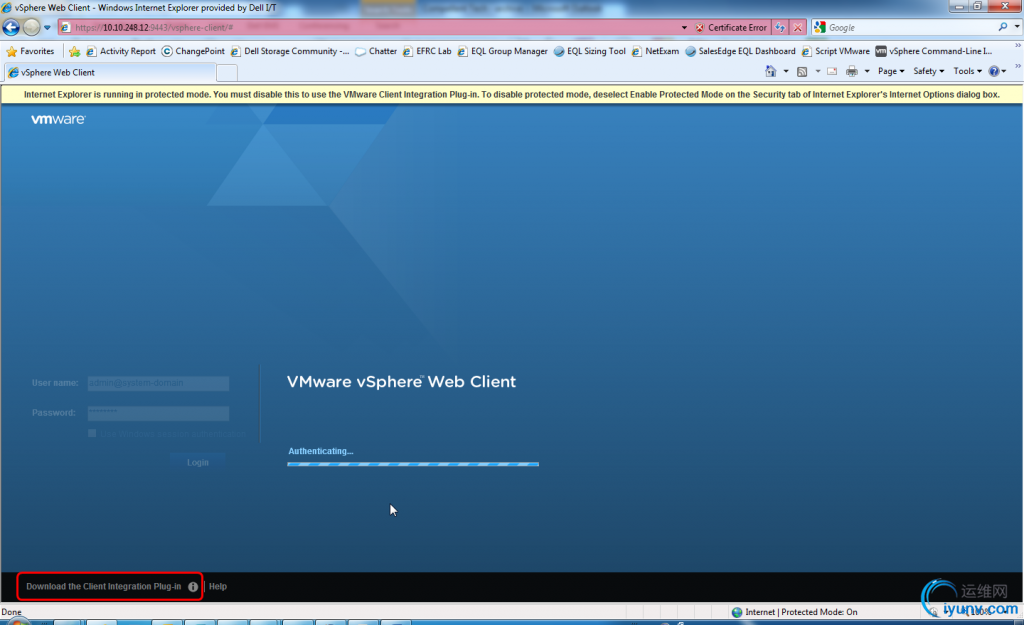1024x625 pixels.
Task: Open the Activity Report favorite
Action: pos(121,51)
